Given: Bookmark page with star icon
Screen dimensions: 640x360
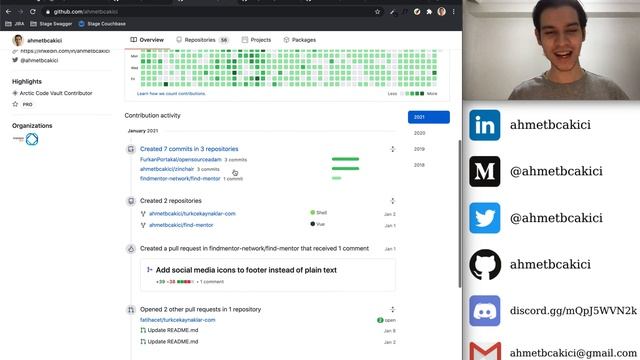Looking at the screenshot, I should [377, 12].
